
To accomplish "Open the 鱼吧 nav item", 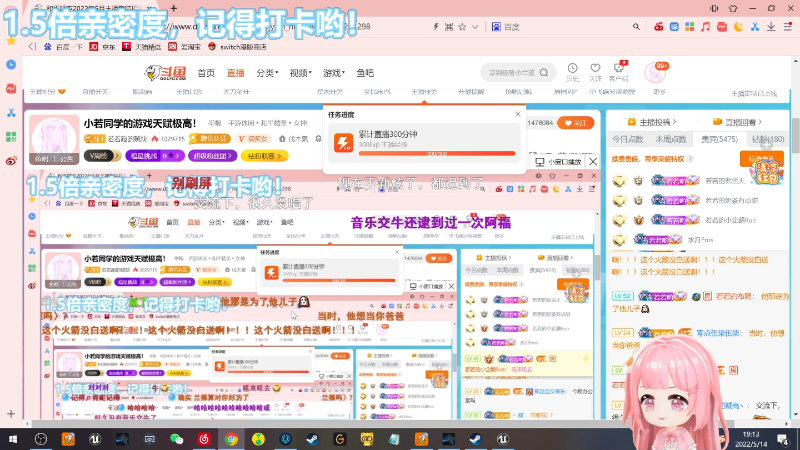I will point(365,73).
